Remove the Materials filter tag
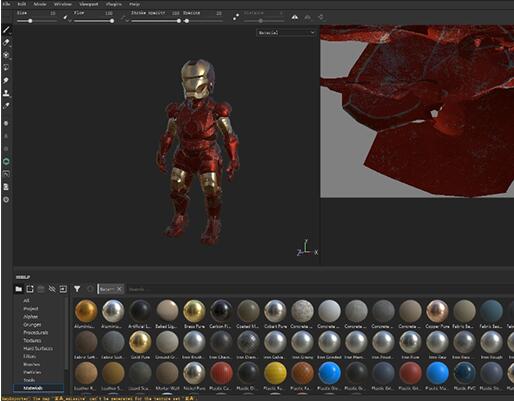Screen dimensions: 514x401 click(x=119, y=289)
